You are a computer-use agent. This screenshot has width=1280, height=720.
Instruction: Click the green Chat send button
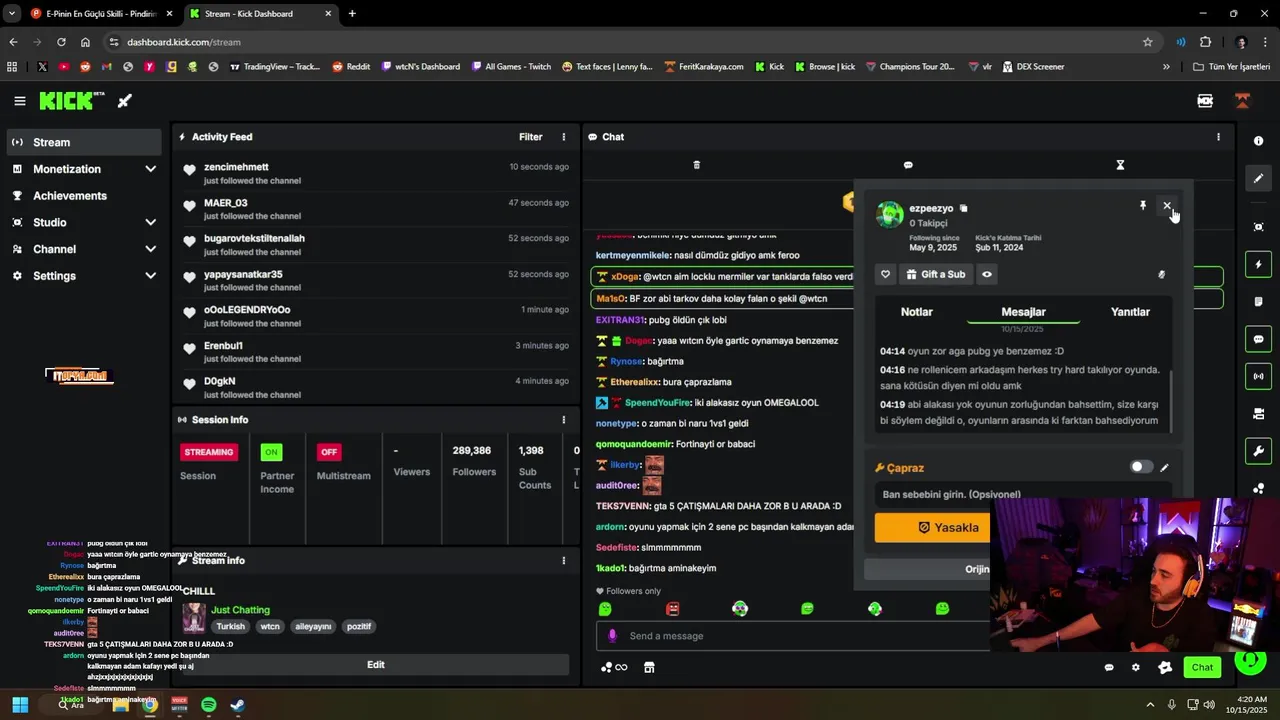(1202, 667)
